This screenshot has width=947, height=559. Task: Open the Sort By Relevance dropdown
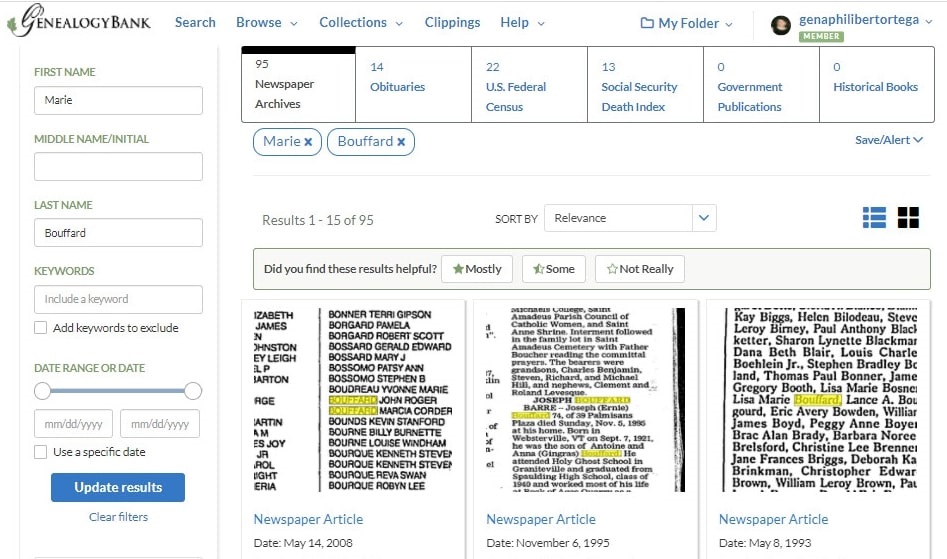click(630, 218)
